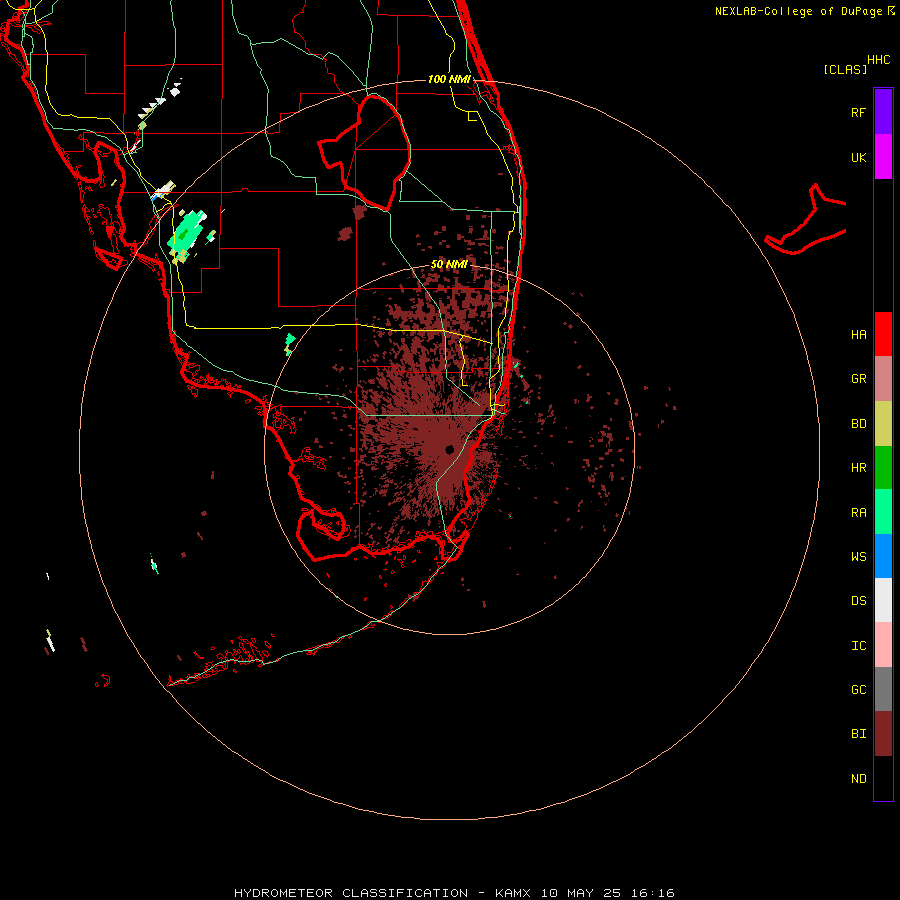Click the "50 NMI" range ring label
Viewport: 900px width, 900px height.
click(449, 264)
